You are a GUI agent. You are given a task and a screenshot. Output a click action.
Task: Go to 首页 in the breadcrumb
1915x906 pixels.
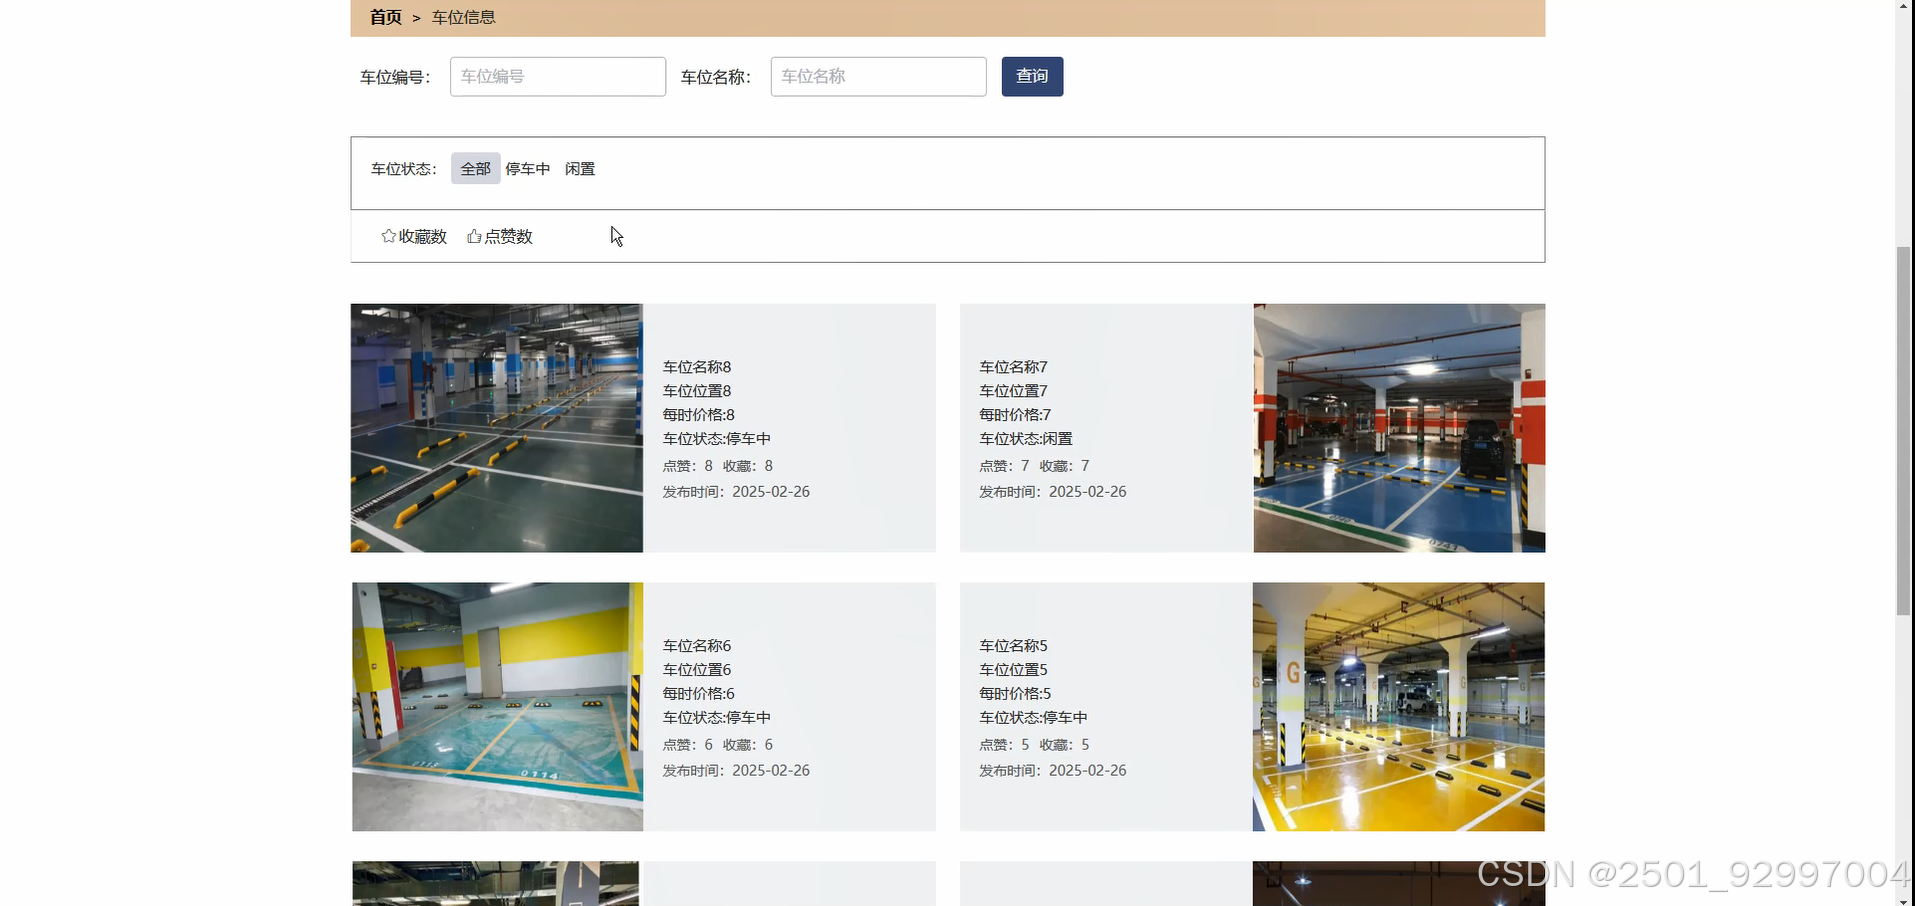click(386, 17)
